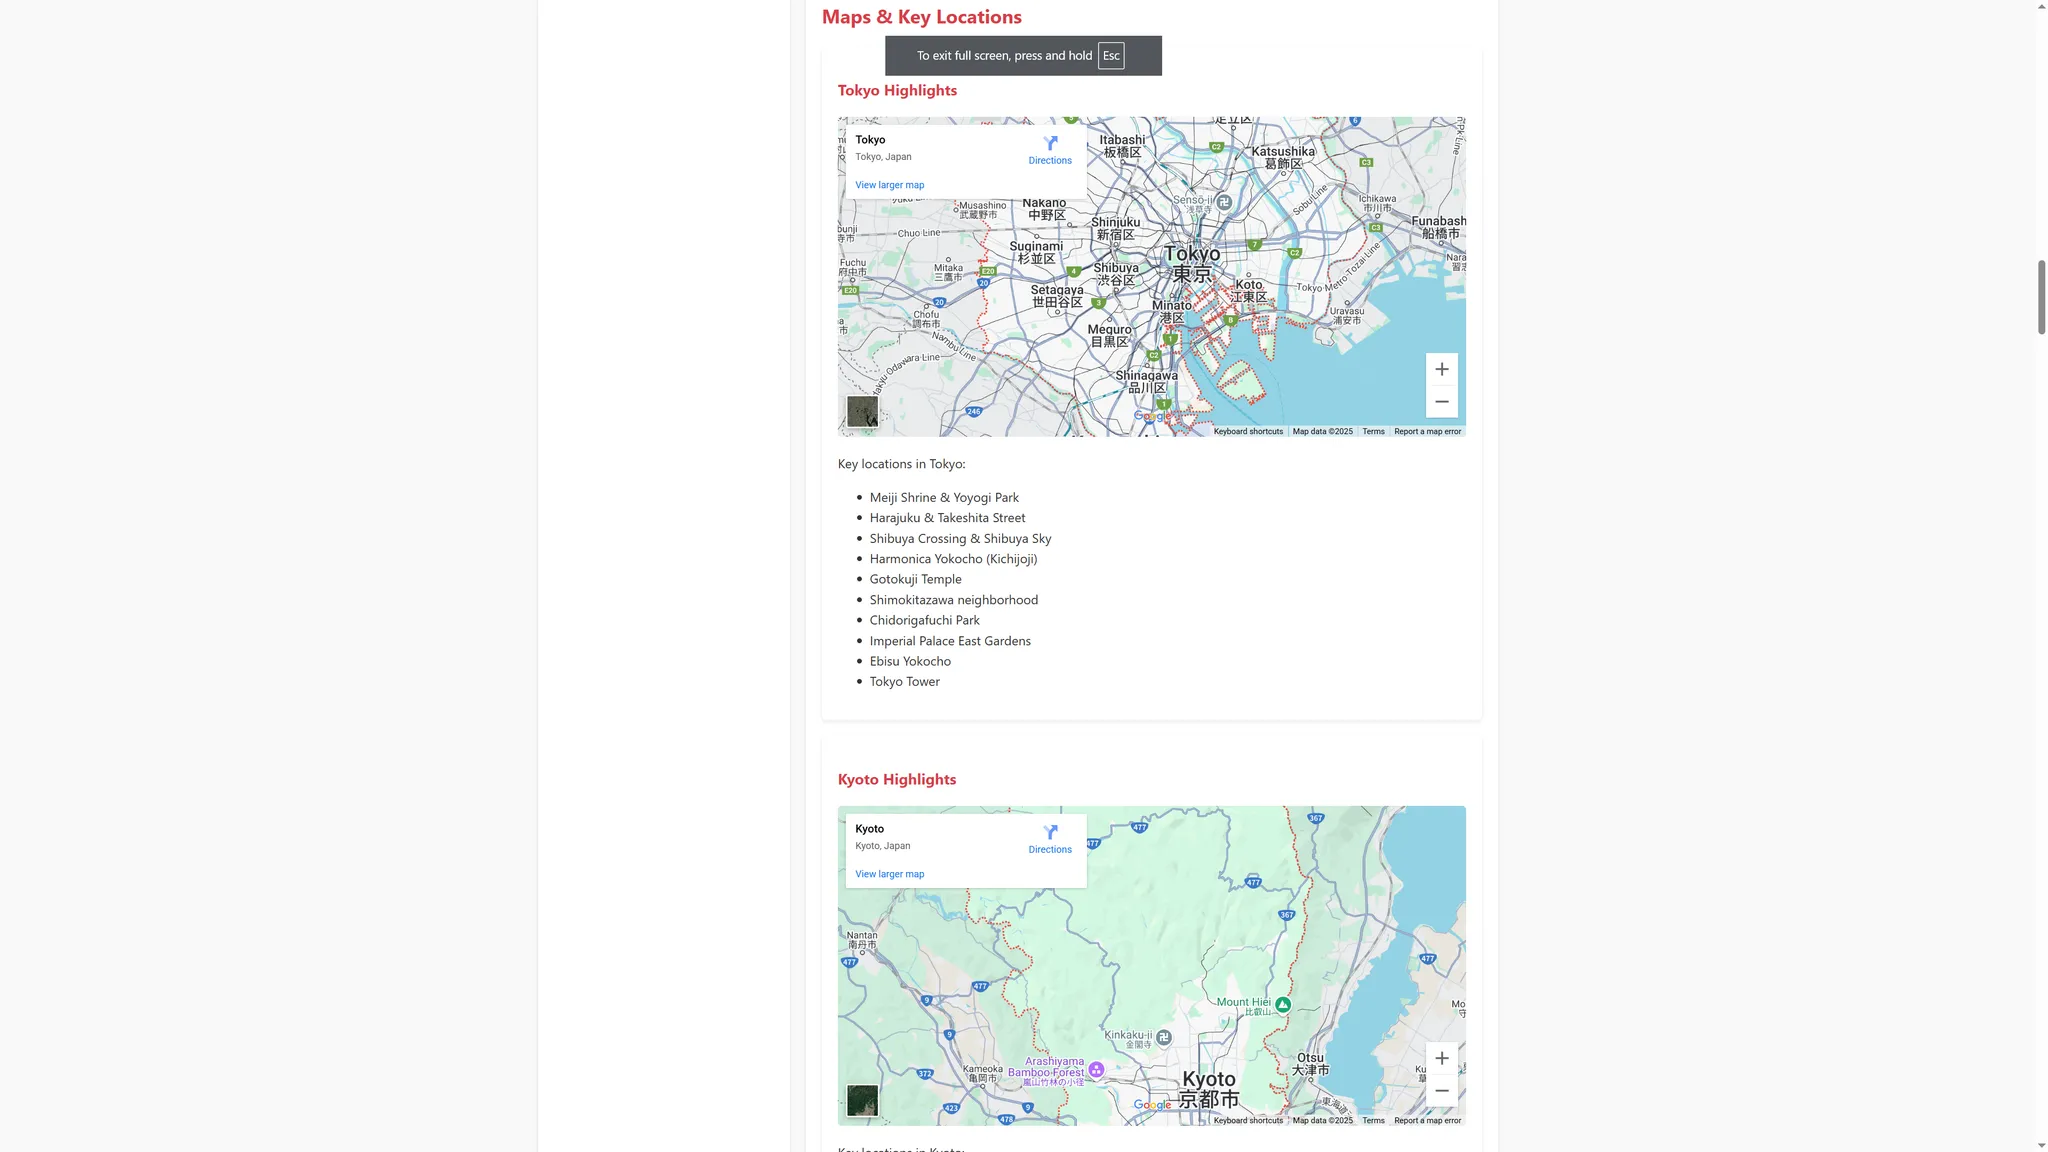Click Arashiyama Bamboo Forest map marker
This screenshot has height=1152, width=2048.
[x=1096, y=1070]
